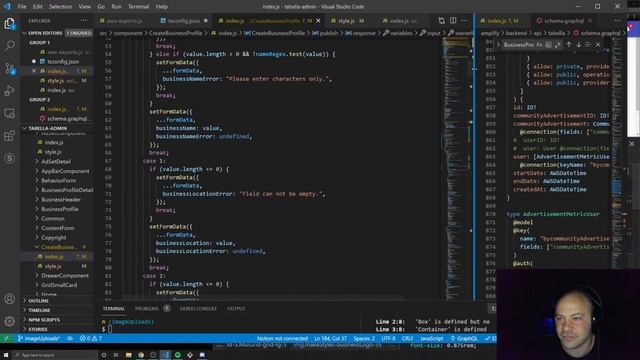Open the Manage gear icon
This screenshot has height=360, width=640.
click(9, 321)
